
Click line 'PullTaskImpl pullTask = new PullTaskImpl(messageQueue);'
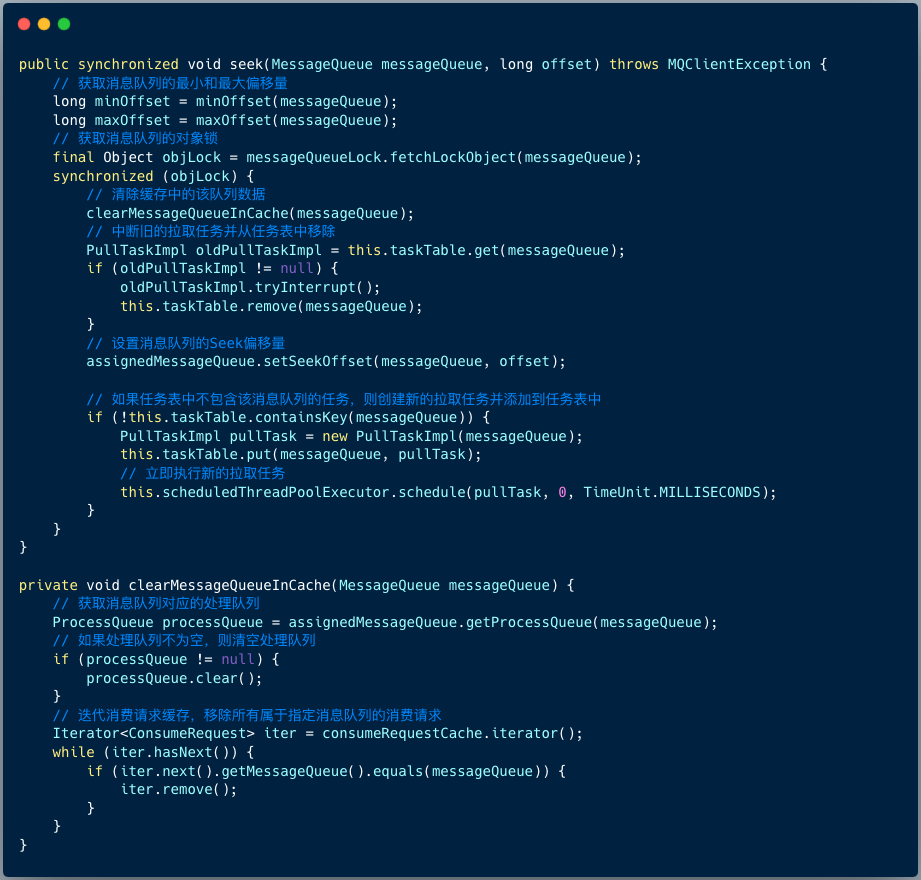[351, 436]
